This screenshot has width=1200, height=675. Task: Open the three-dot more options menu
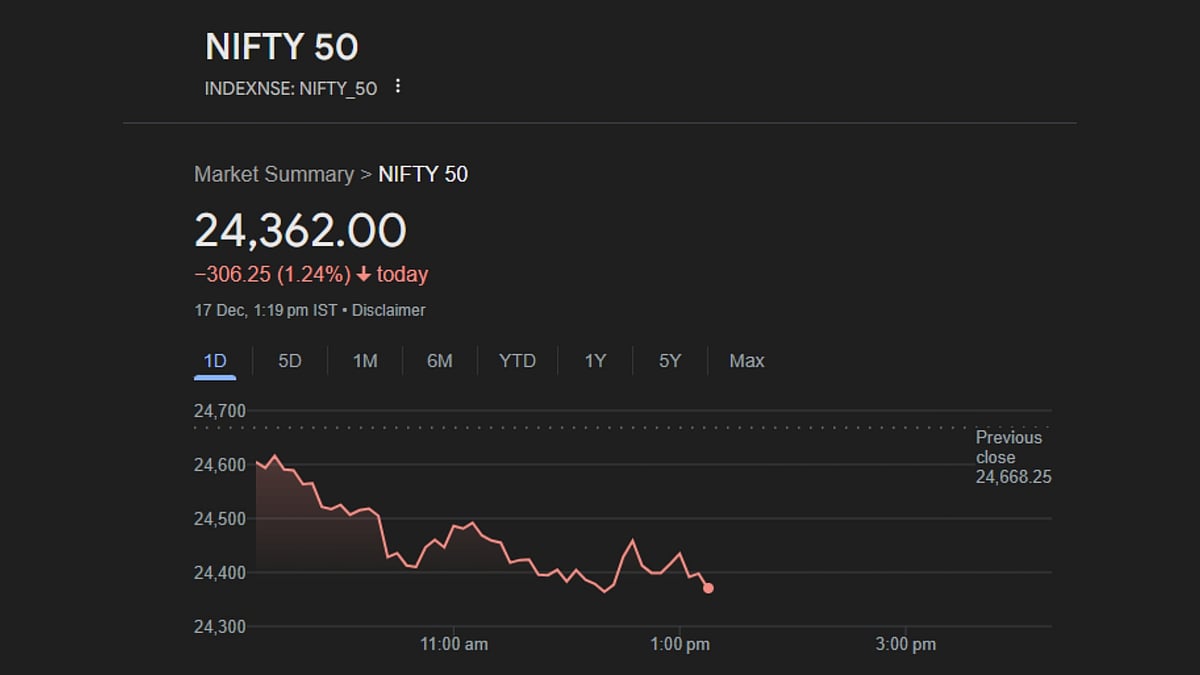pos(398,87)
